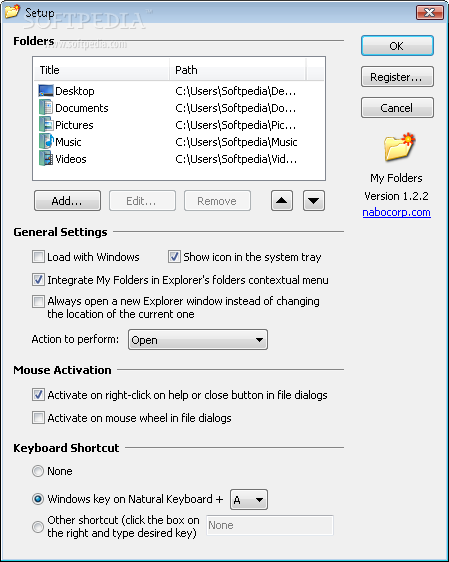This screenshot has width=449, height=562.
Task: Click the path C:\Users\Softpedia\Vid...
Action: 236,159
